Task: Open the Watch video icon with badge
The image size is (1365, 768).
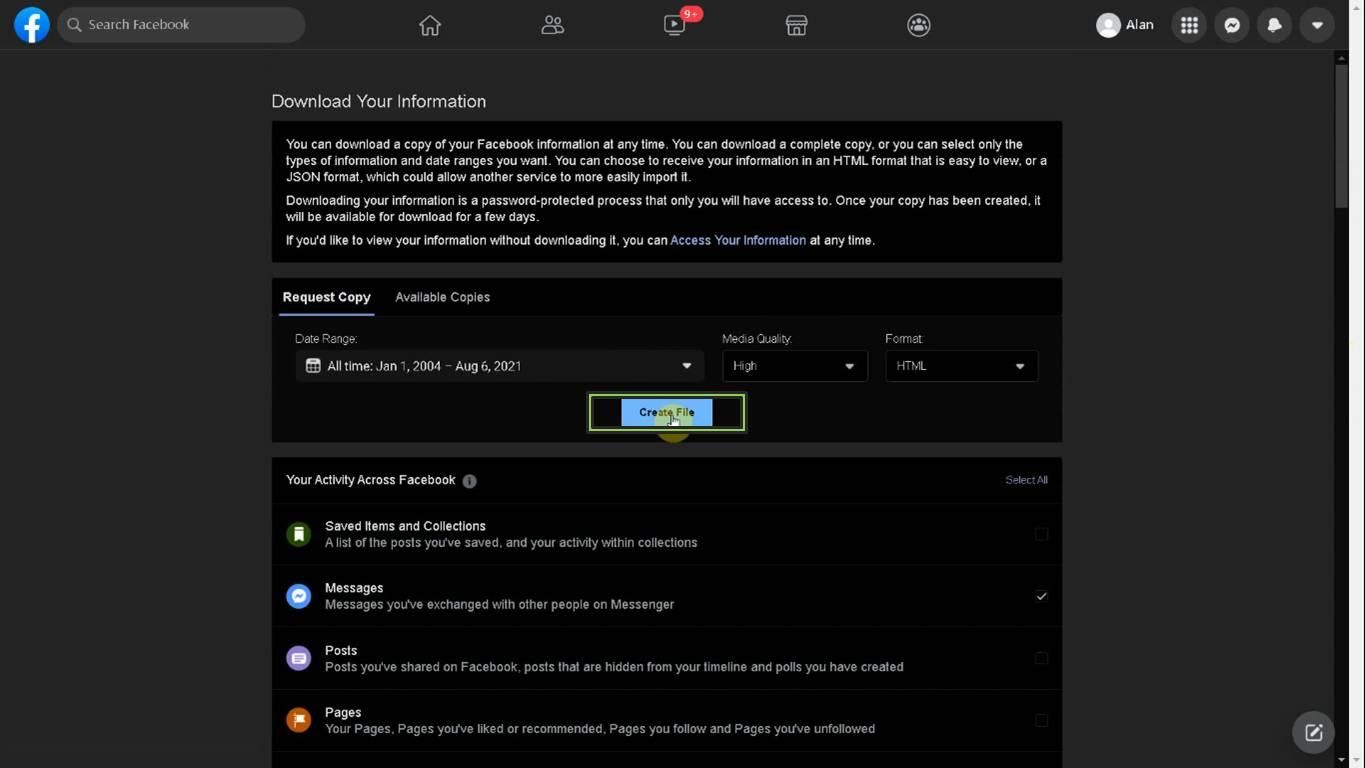Action: coord(675,25)
